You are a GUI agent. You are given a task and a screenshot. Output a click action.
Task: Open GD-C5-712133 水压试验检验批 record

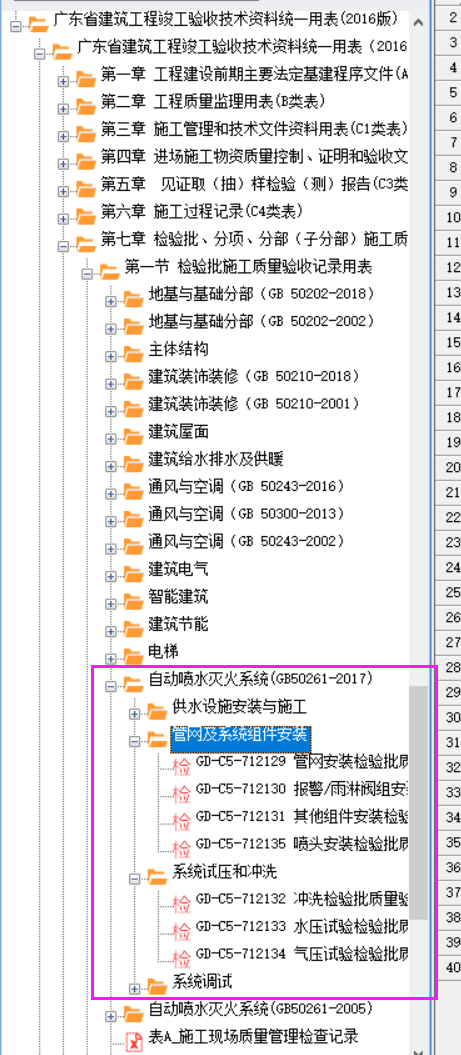coord(302,926)
